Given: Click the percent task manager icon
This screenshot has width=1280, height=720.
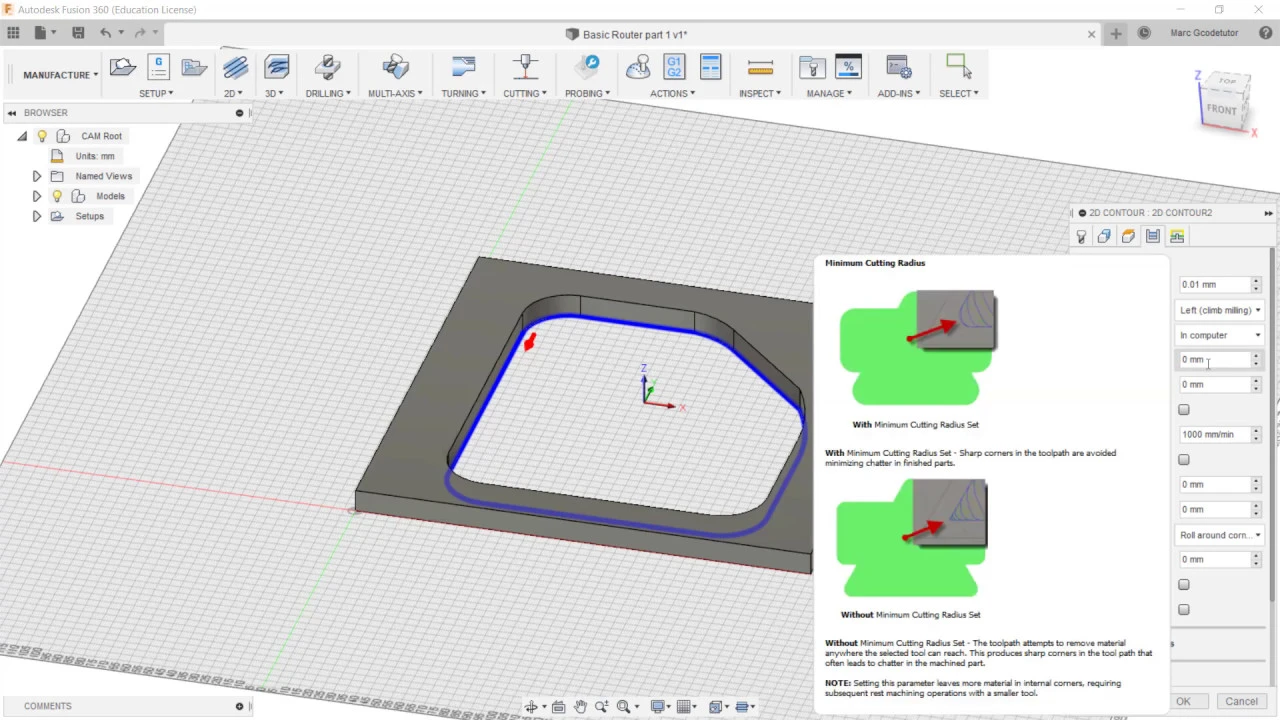Looking at the screenshot, I should click(x=848, y=67).
